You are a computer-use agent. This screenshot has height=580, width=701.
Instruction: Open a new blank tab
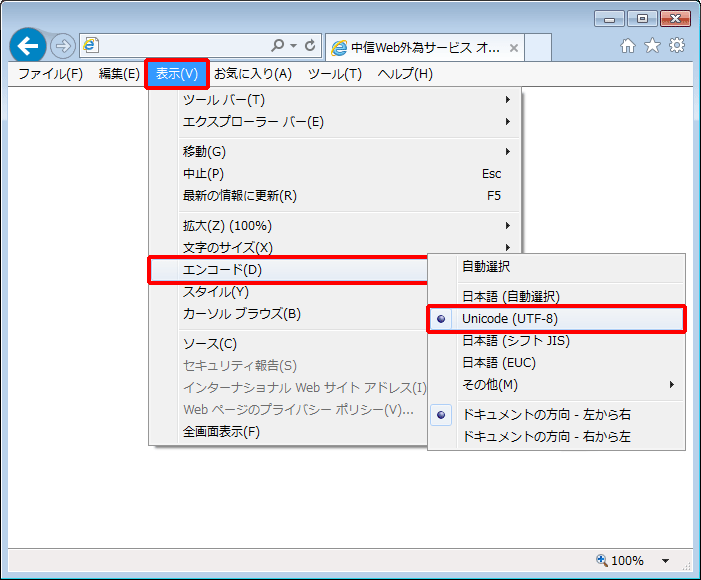coord(538,47)
